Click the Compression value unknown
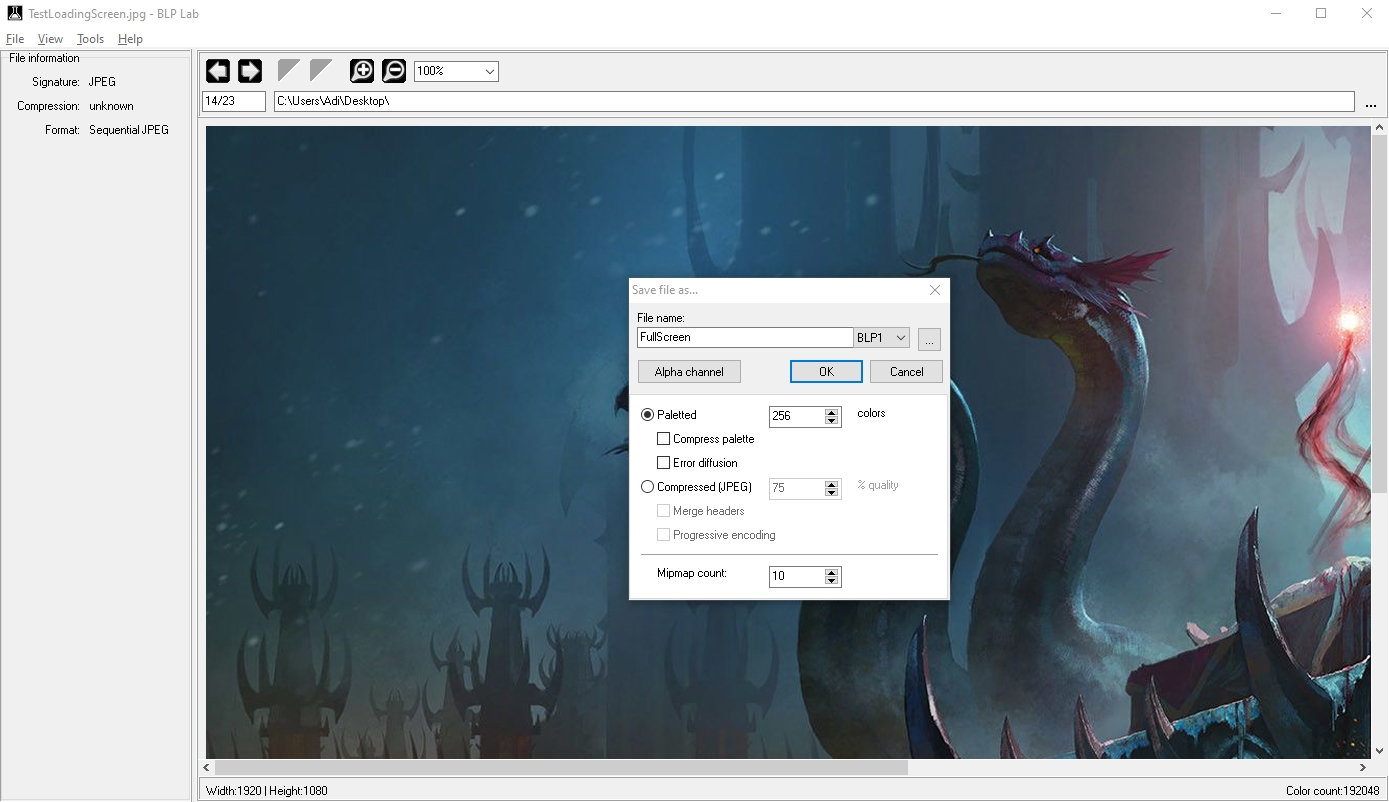Screen dimensions: 1389x802 (111, 106)
